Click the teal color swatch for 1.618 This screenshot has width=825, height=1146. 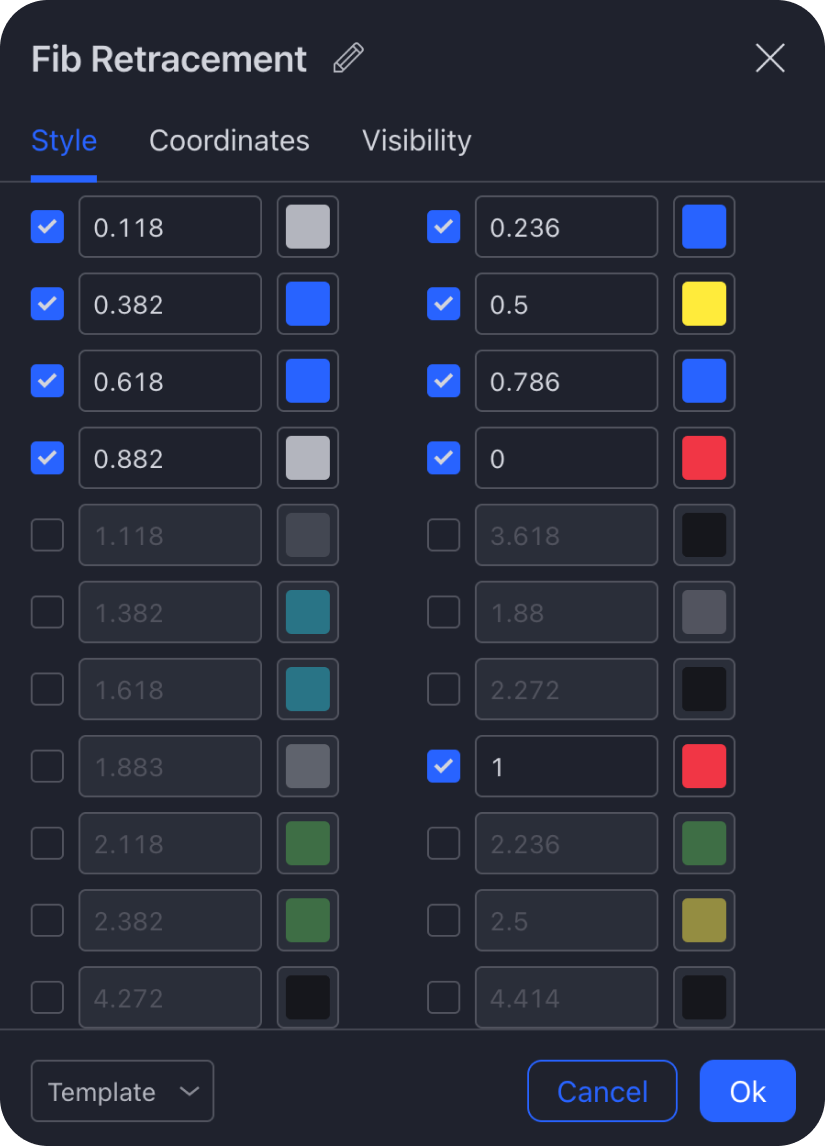[x=307, y=689]
